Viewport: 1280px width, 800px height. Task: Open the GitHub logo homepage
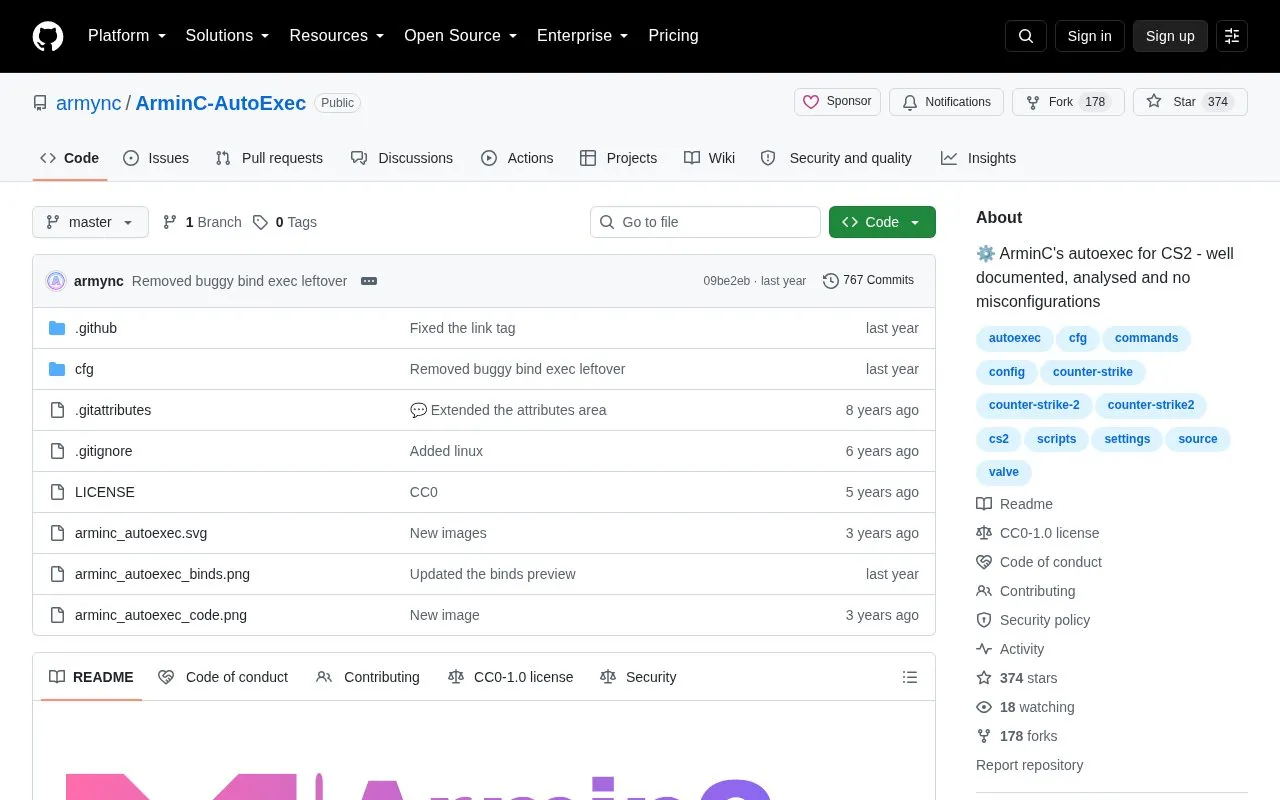pos(48,36)
